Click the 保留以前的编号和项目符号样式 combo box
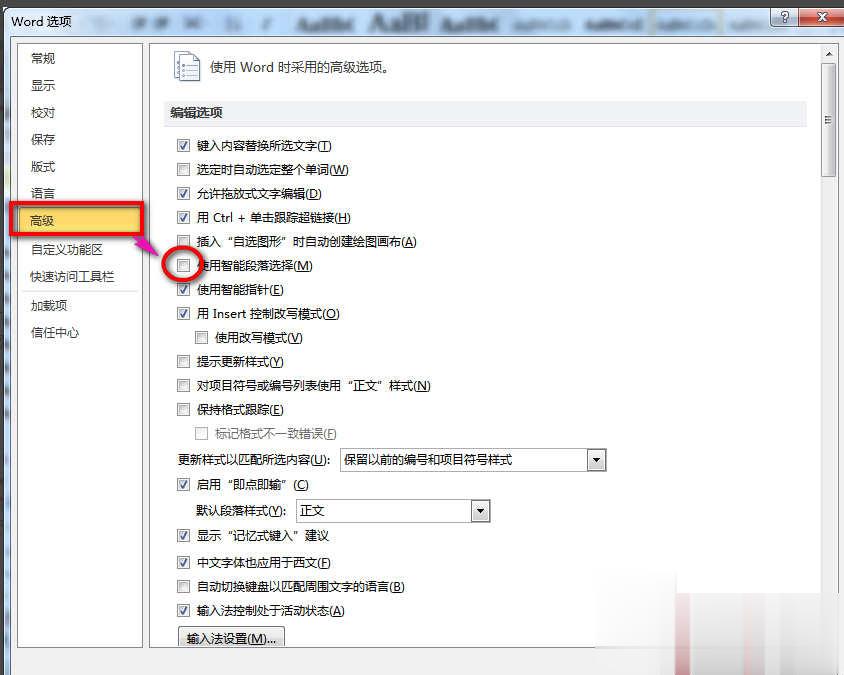844x675 pixels. (x=473, y=460)
